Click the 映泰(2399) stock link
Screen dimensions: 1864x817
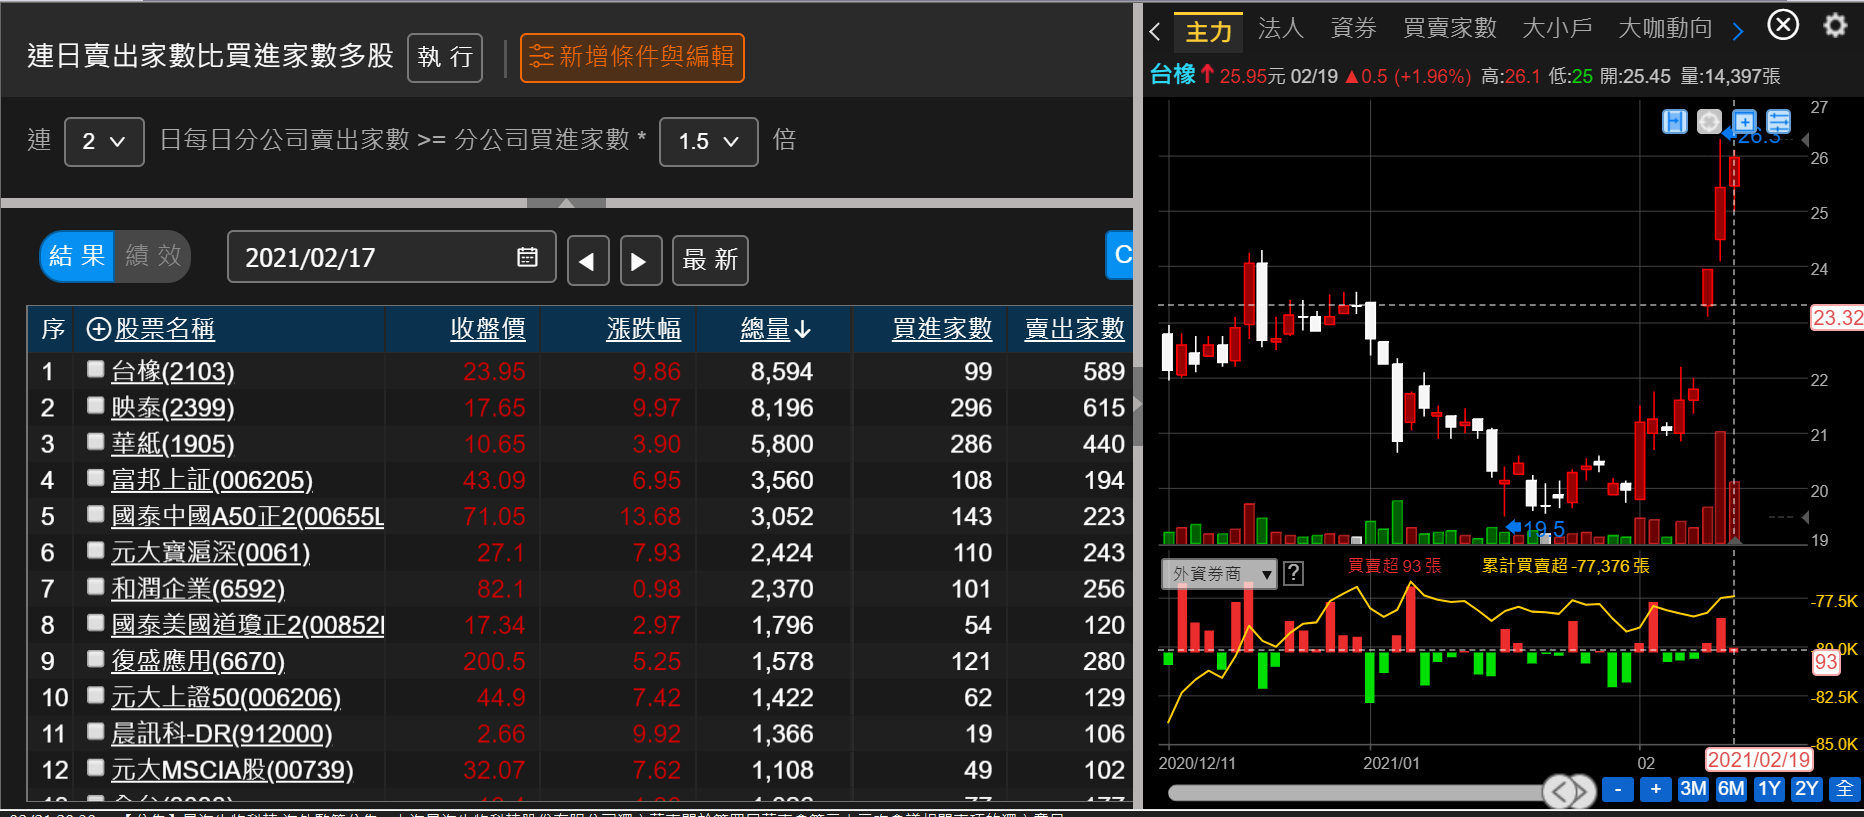172,408
